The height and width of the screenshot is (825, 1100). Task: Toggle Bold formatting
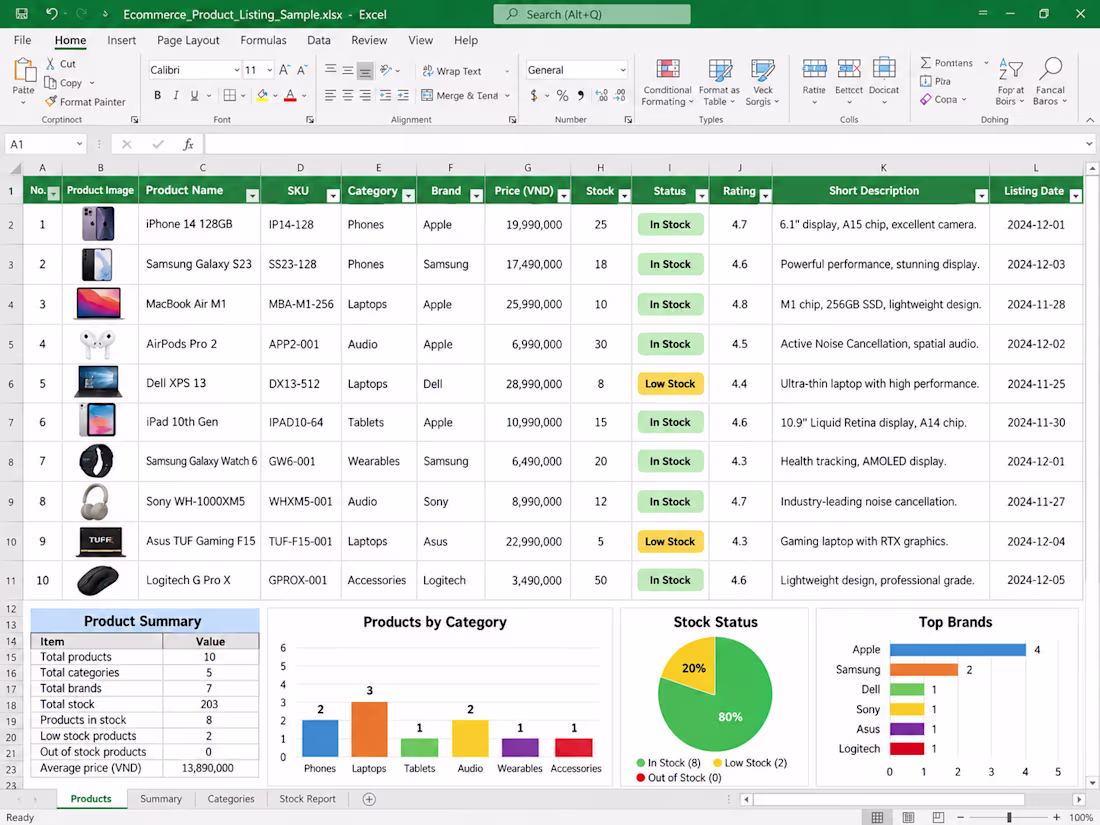(x=157, y=95)
